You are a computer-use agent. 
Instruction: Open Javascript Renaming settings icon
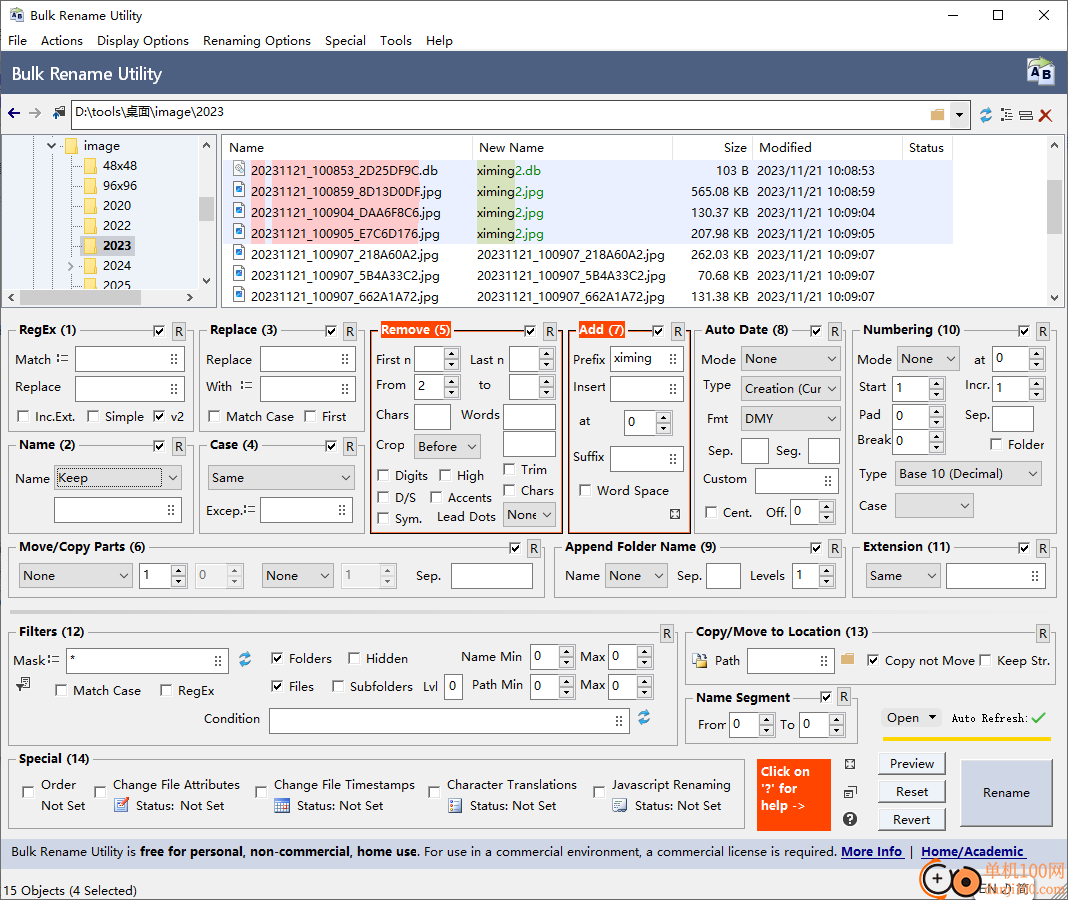(620, 806)
